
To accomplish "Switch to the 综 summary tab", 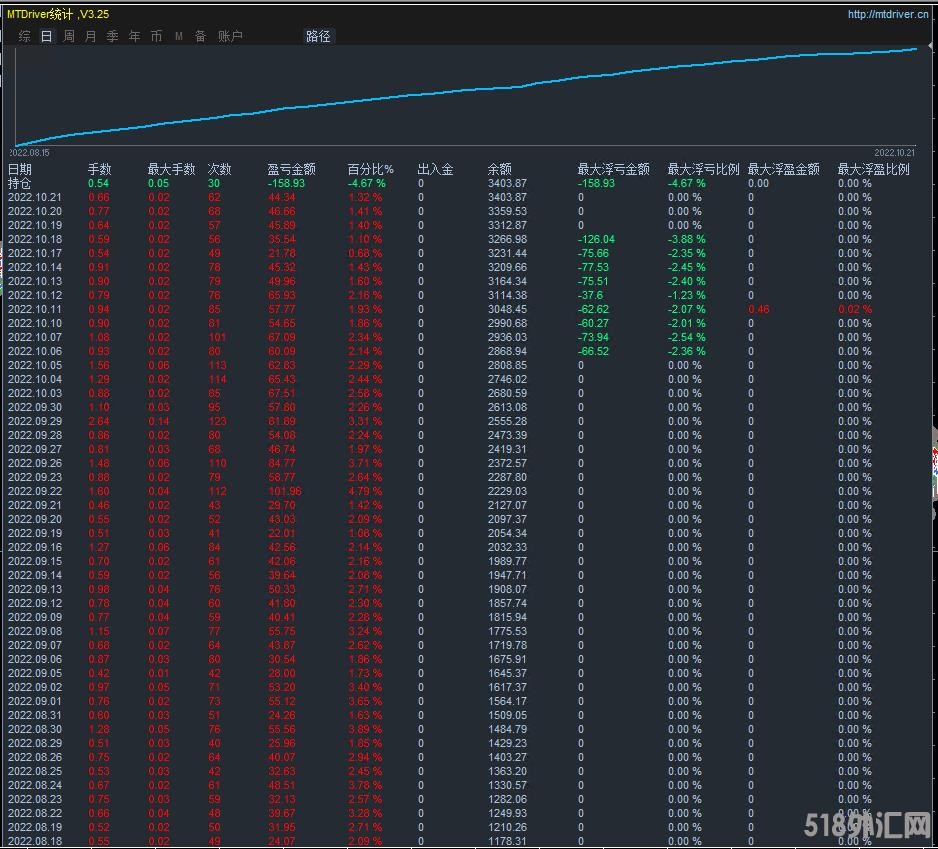I will [25, 36].
